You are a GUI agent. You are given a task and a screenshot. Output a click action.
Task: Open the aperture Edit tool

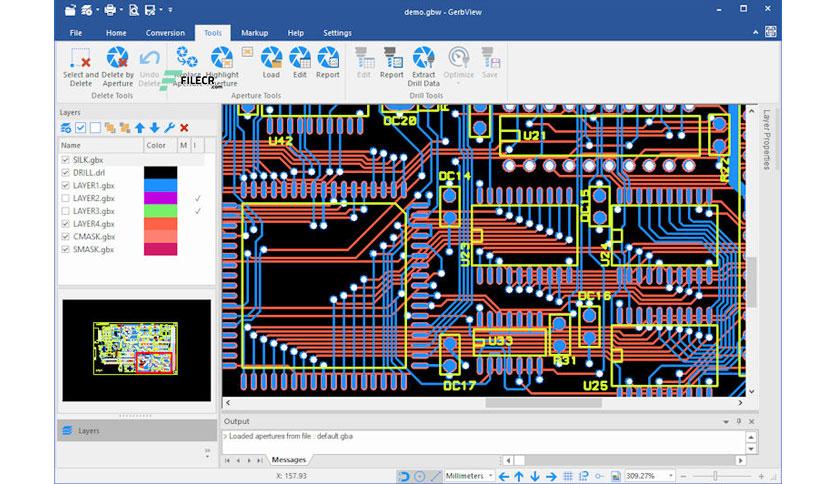(300, 63)
